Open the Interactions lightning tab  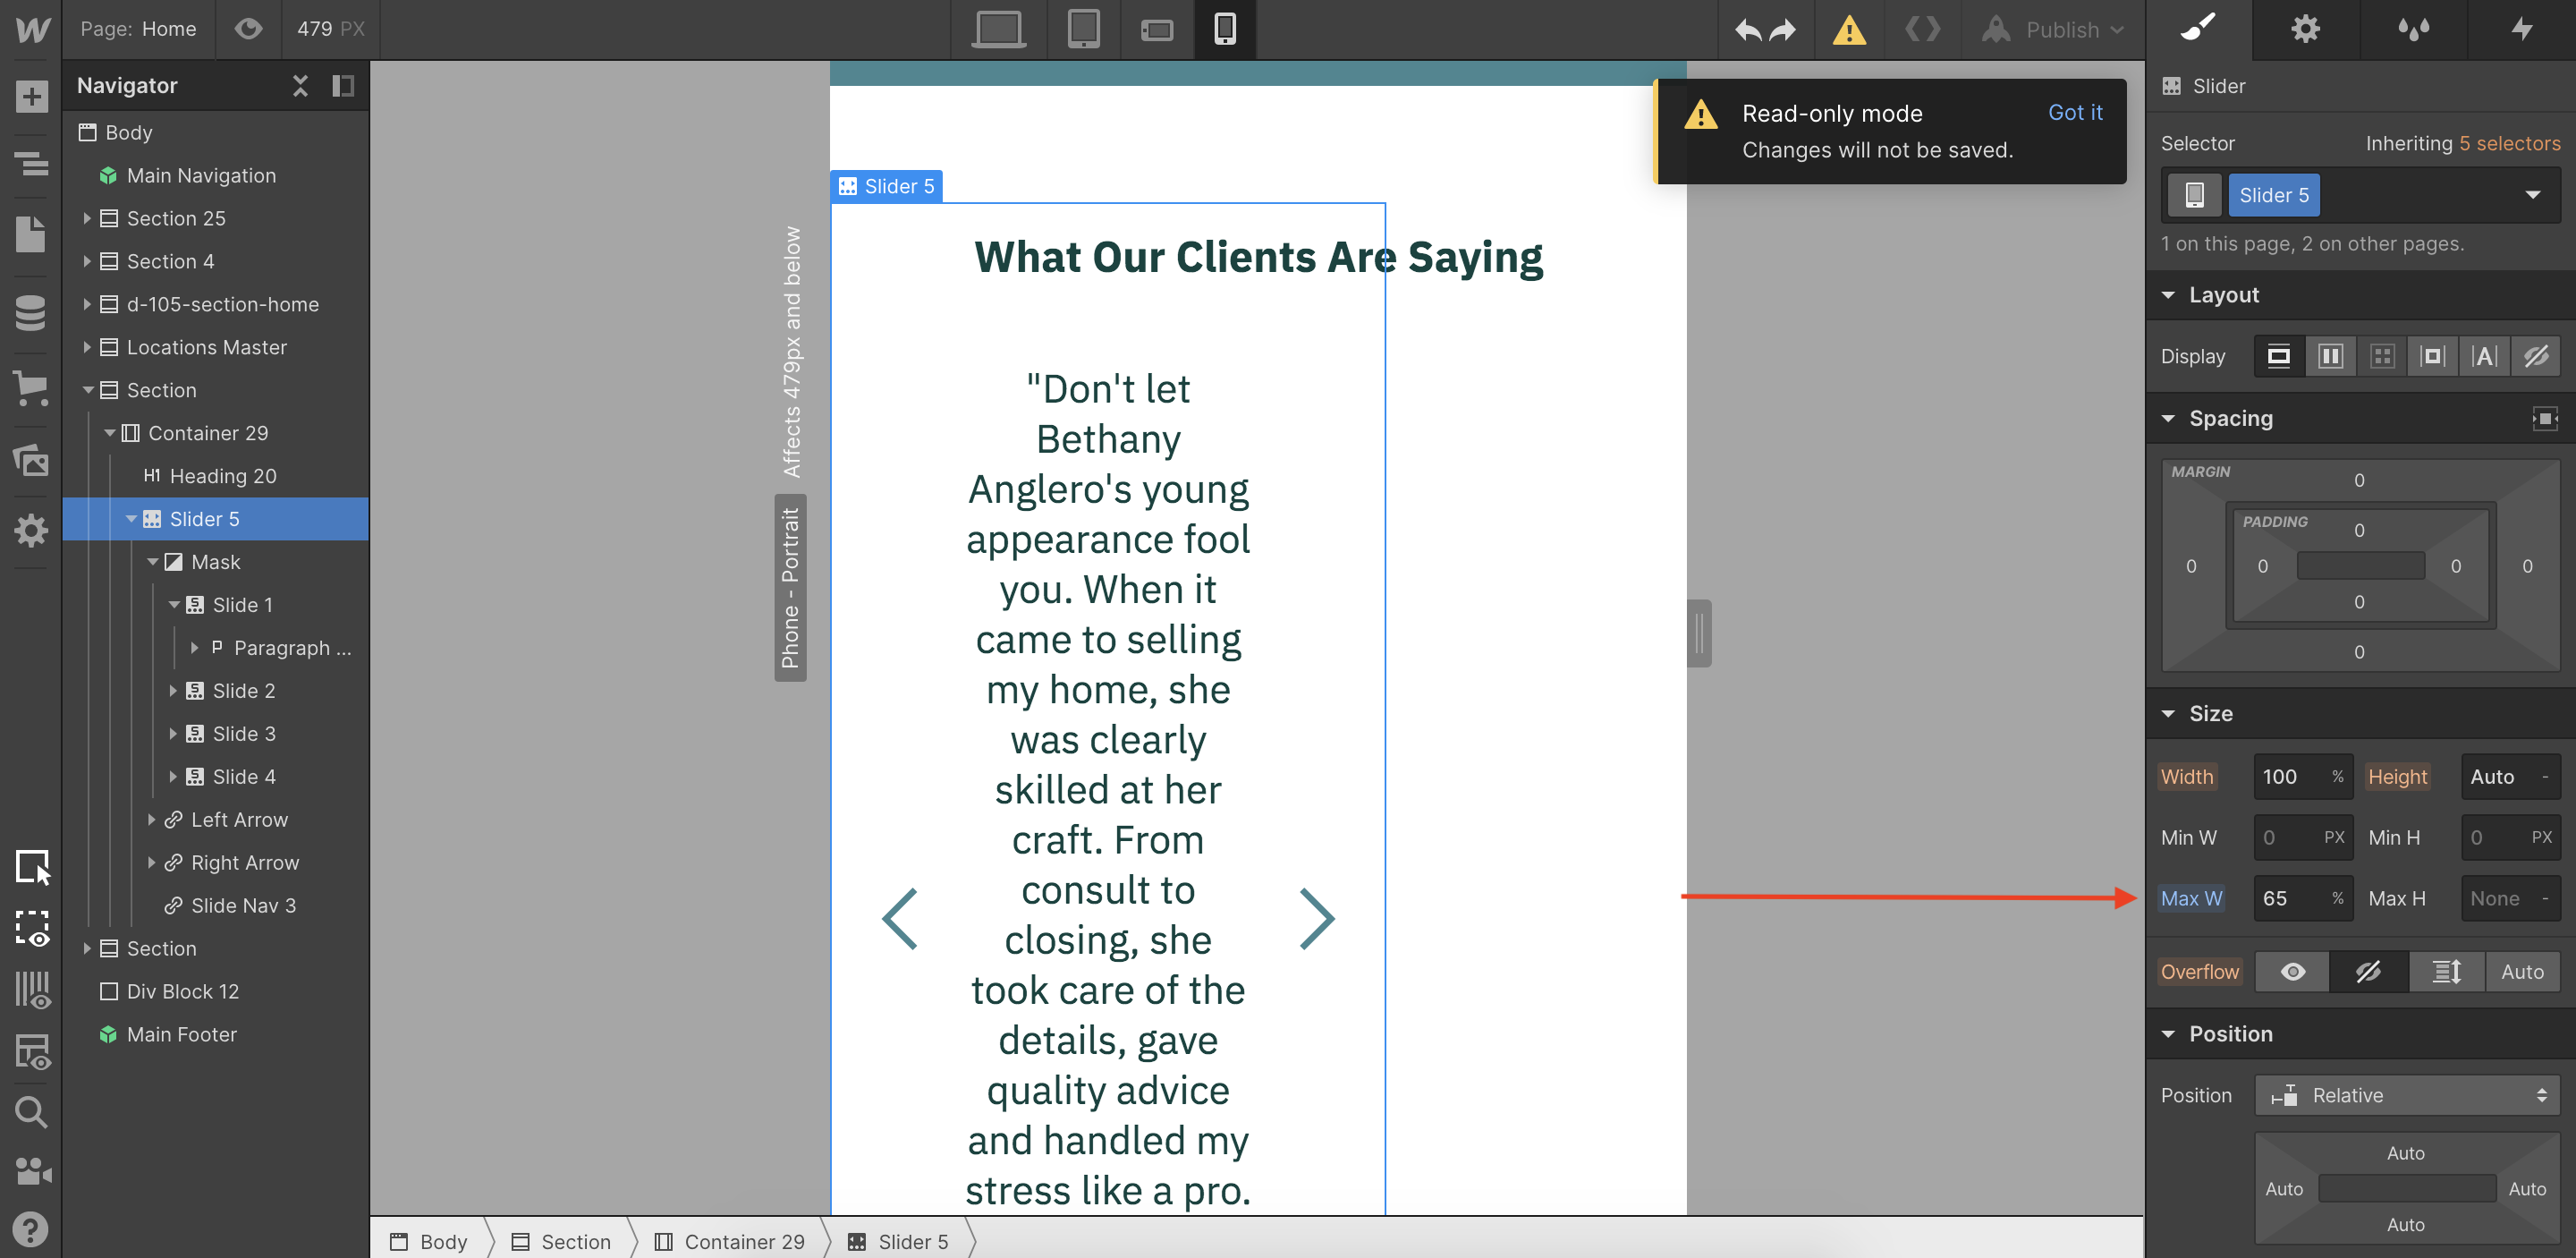tap(2521, 29)
